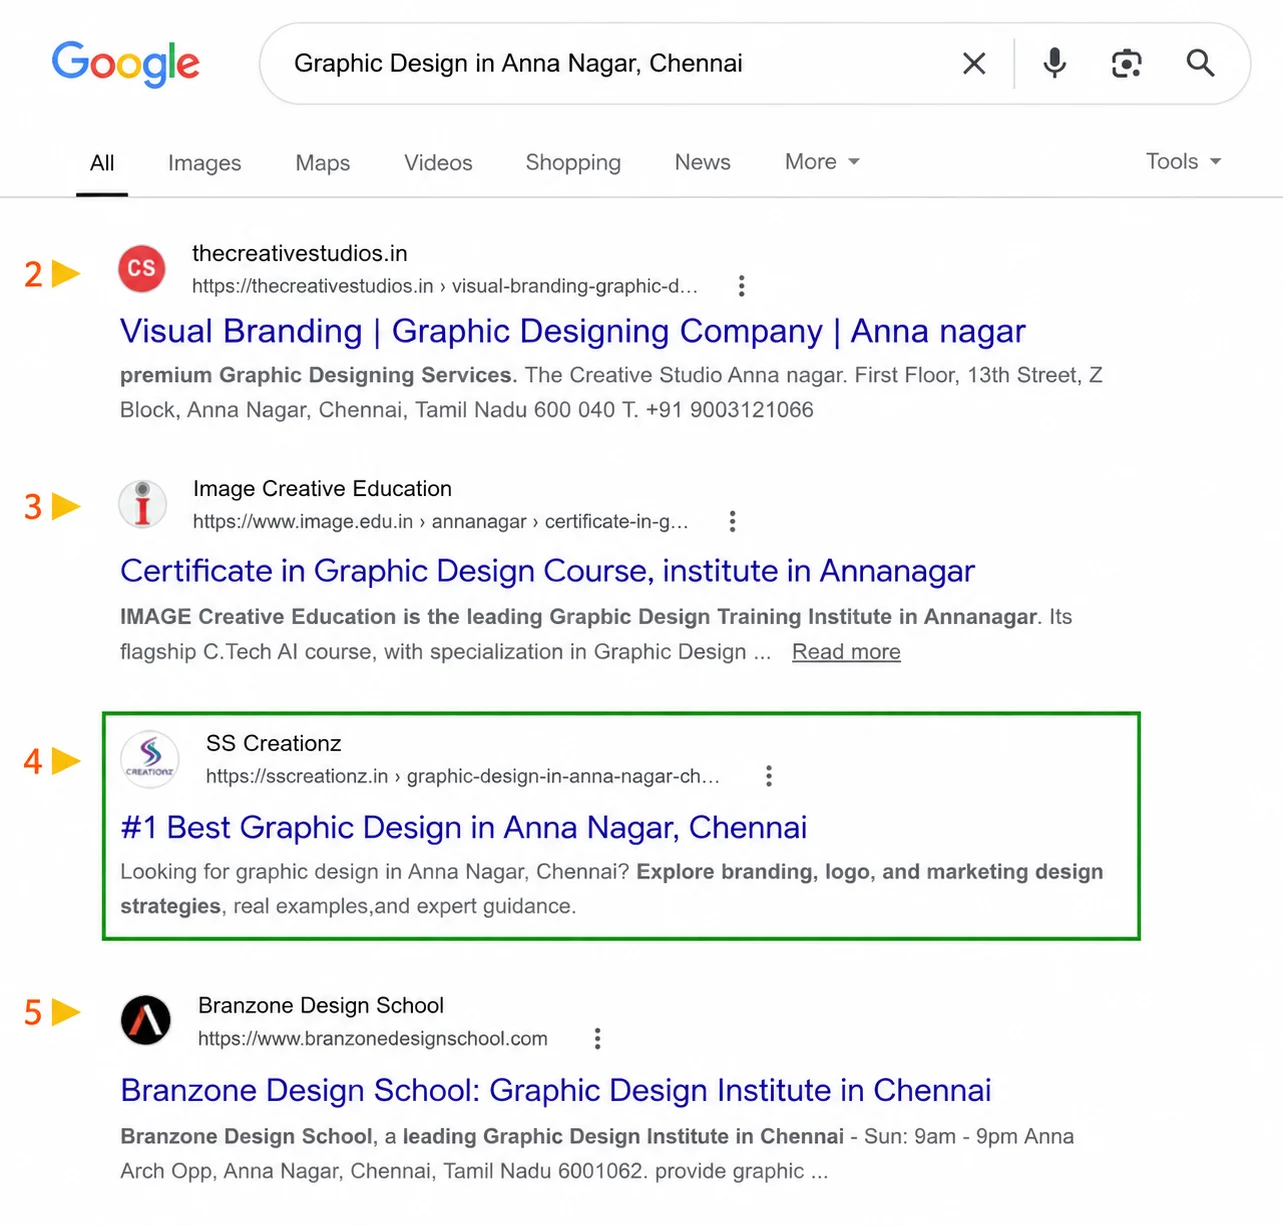Edit the search box query text
This screenshot has height=1226, width=1283.
coord(518,64)
